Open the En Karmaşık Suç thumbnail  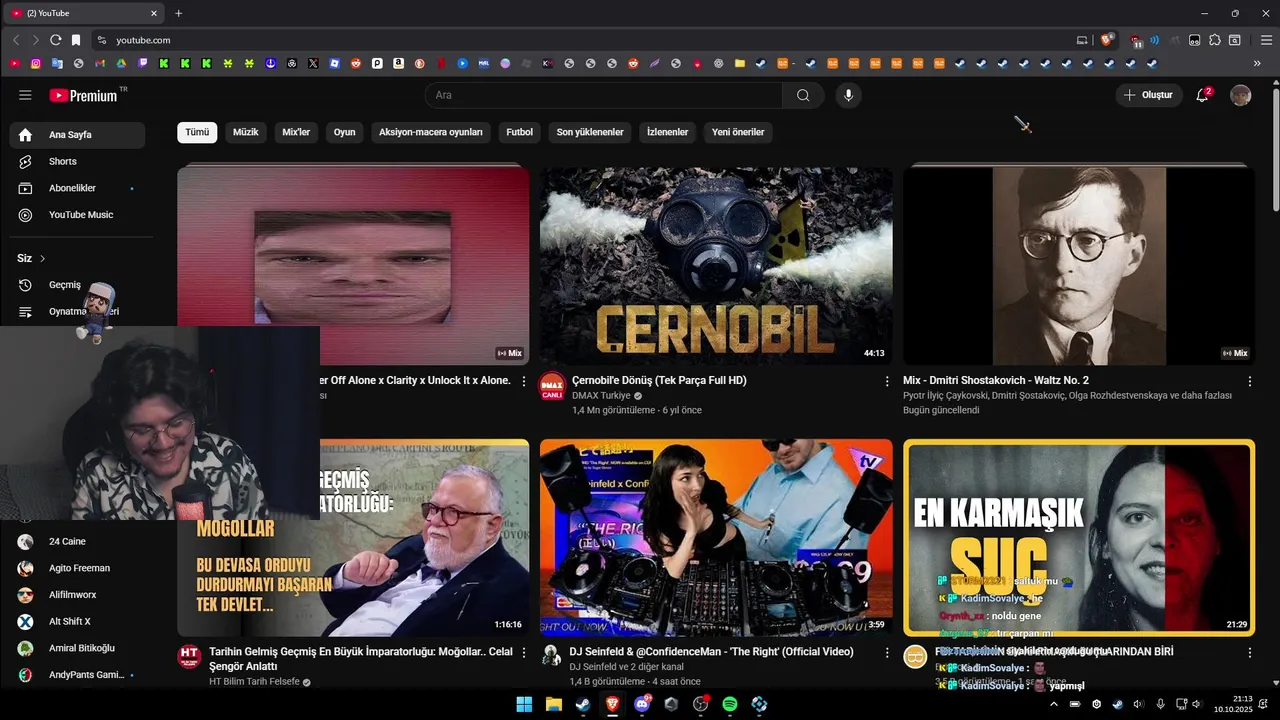pos(1079,538)
